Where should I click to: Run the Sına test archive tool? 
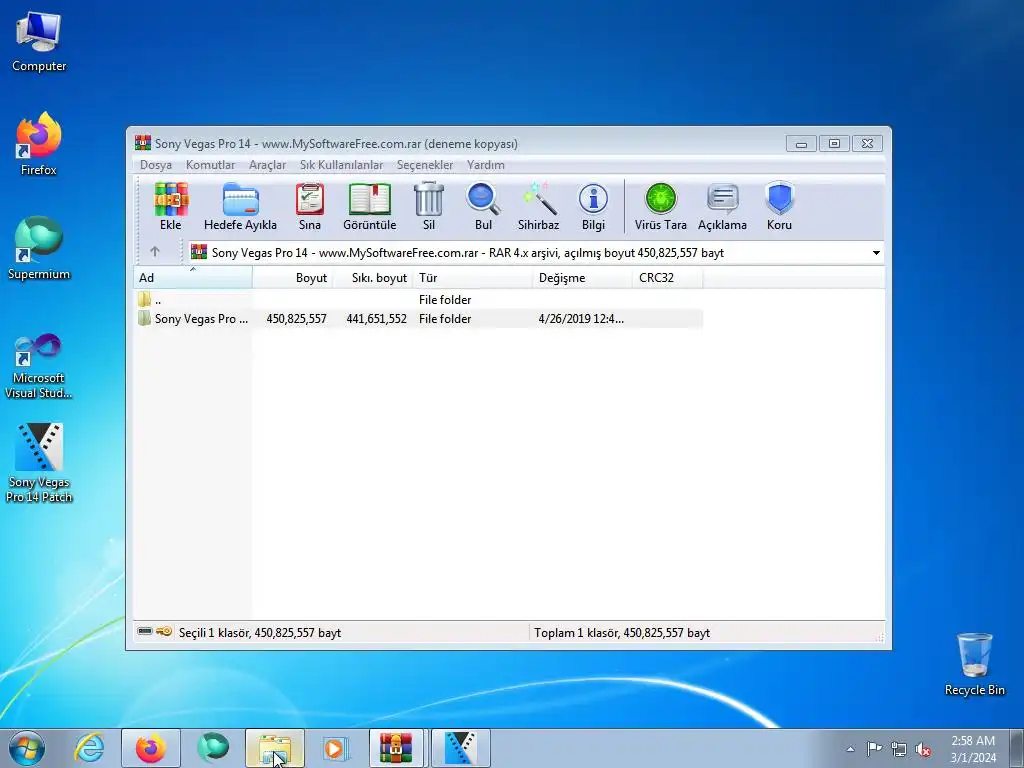pyautogui.click(x=310, y=206)
